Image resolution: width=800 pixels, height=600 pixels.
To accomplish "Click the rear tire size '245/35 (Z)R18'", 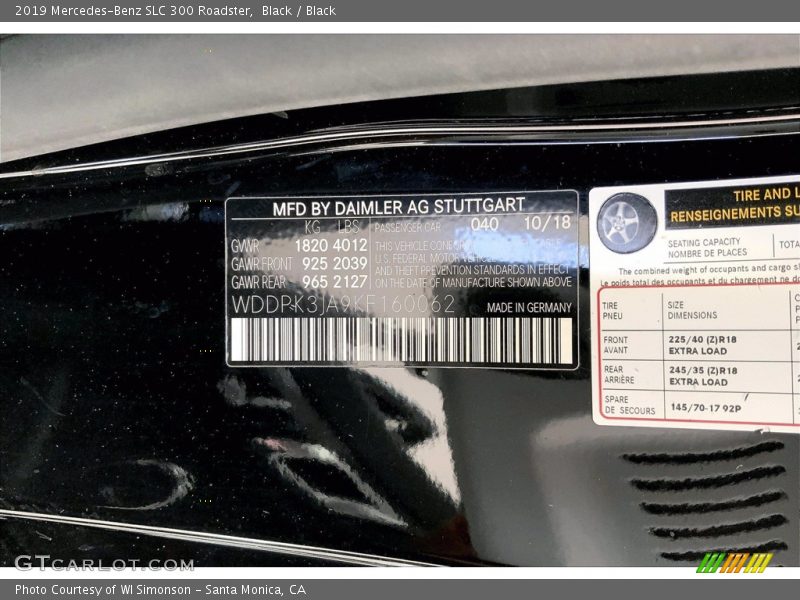I will (703, 370).
